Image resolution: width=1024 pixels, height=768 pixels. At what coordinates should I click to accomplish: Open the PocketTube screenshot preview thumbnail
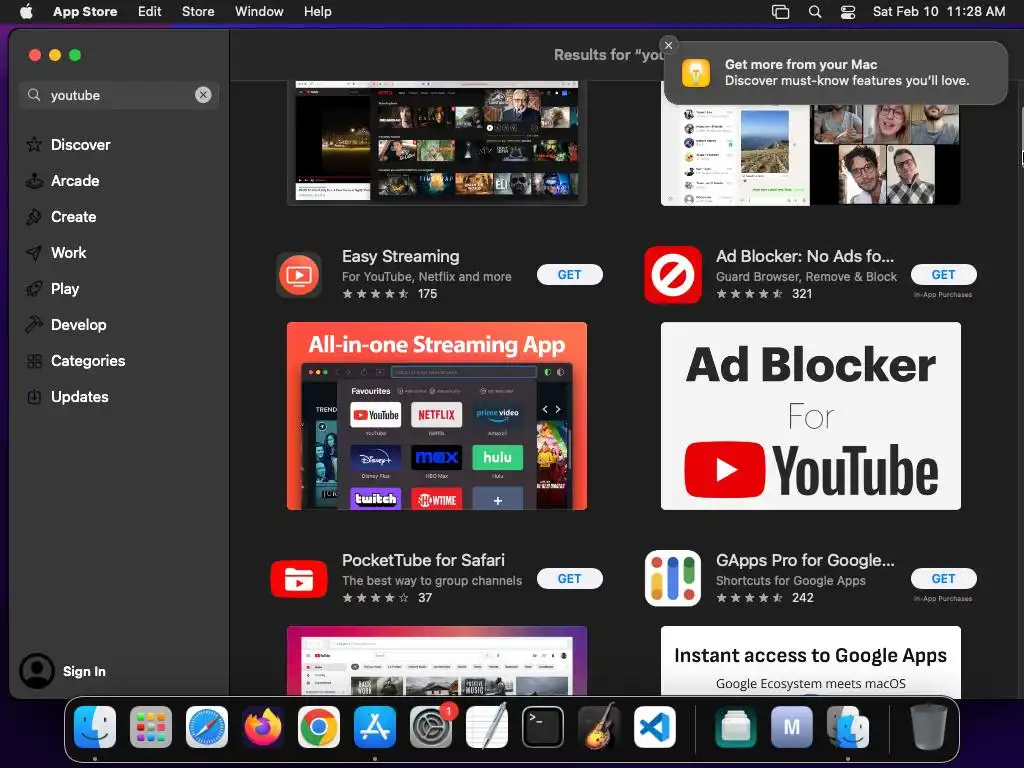437,661
